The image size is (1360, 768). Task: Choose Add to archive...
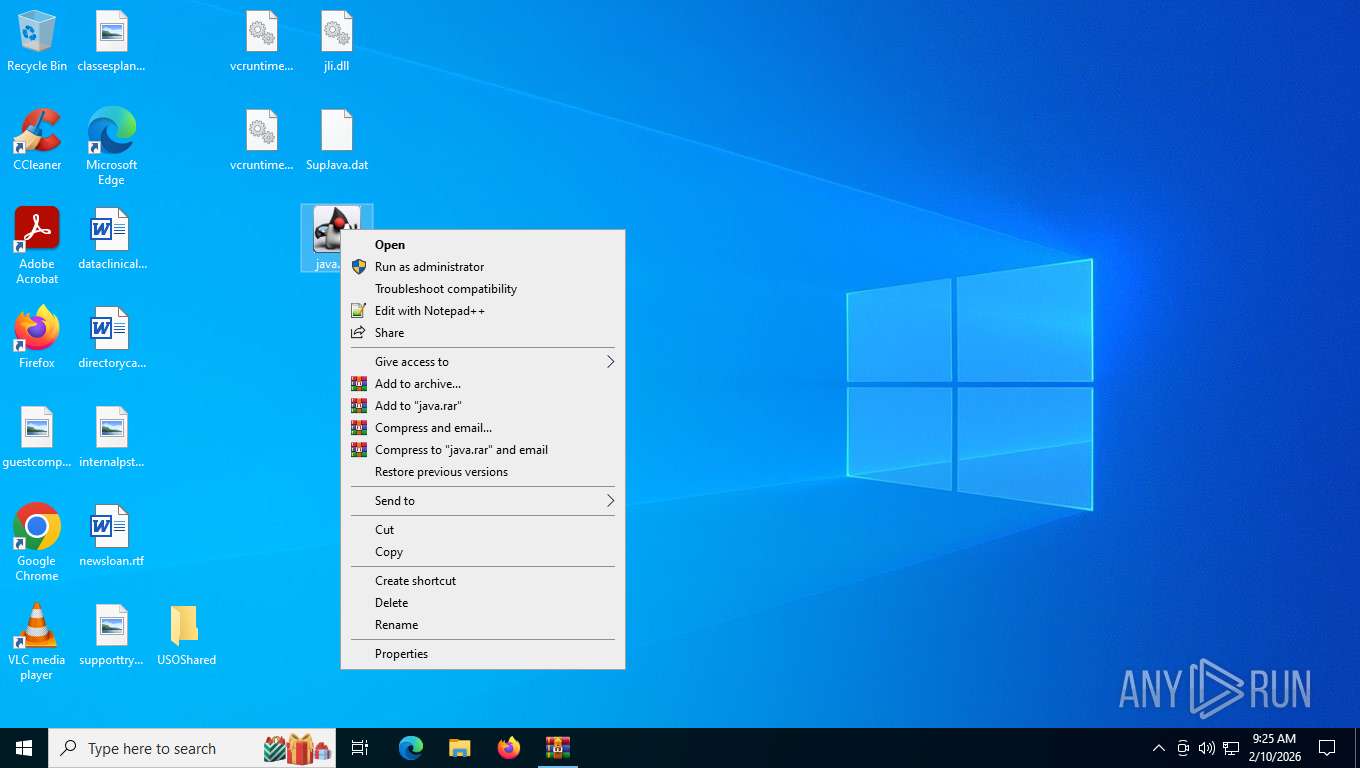(x=483, y=384)
